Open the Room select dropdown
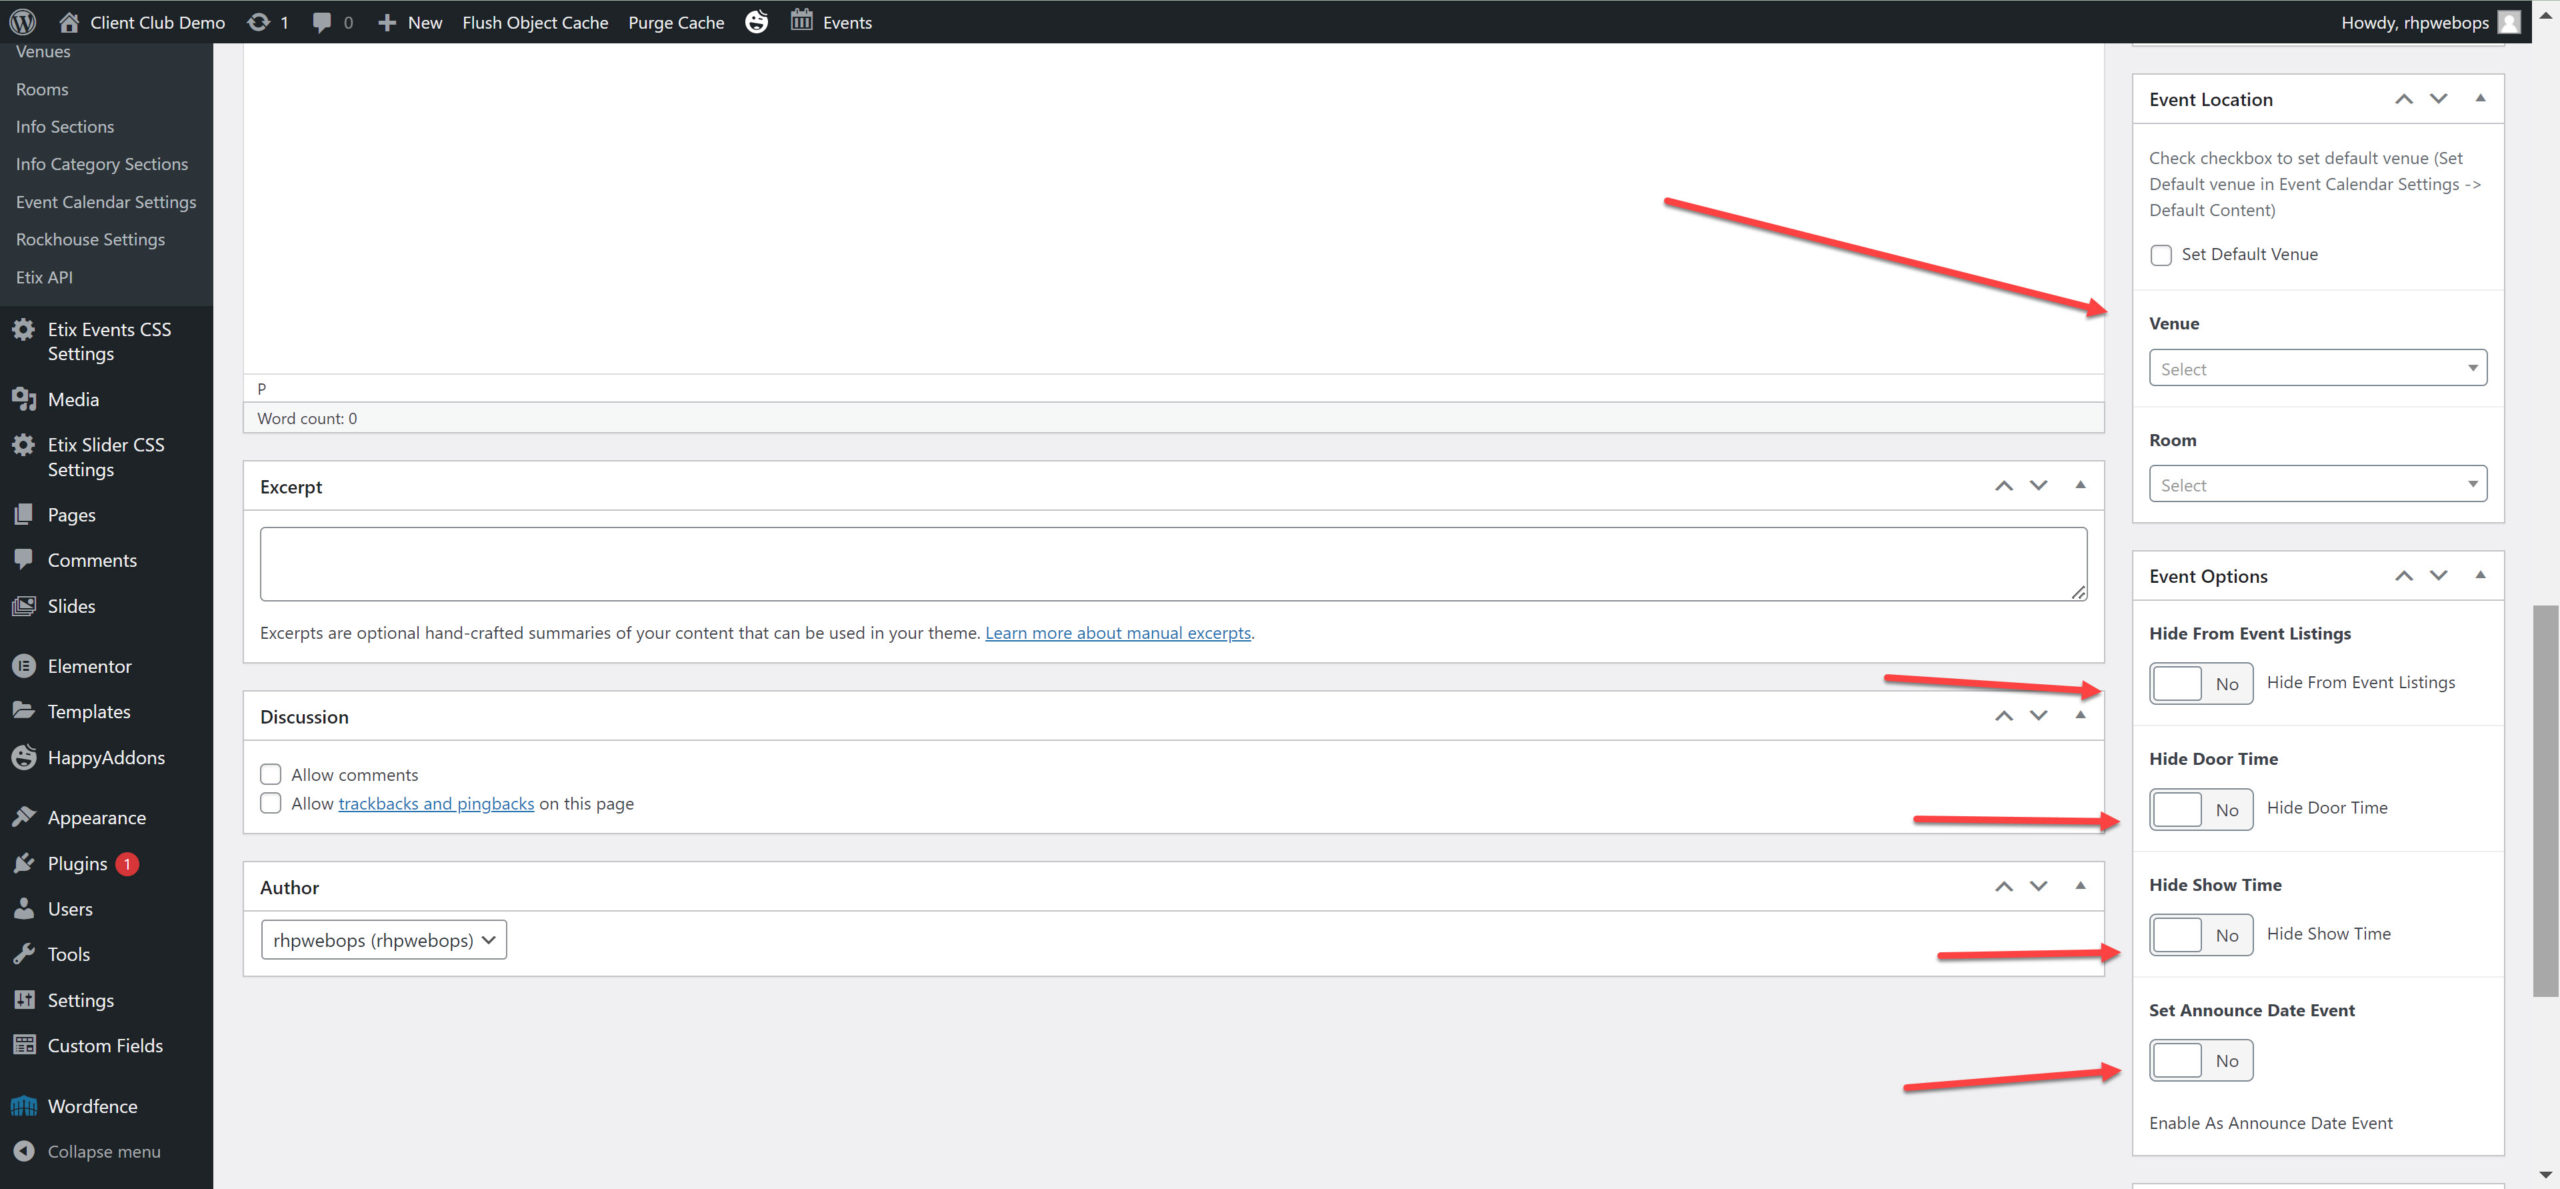This screenshot has width=2560, height=1189. (2317, 485)
